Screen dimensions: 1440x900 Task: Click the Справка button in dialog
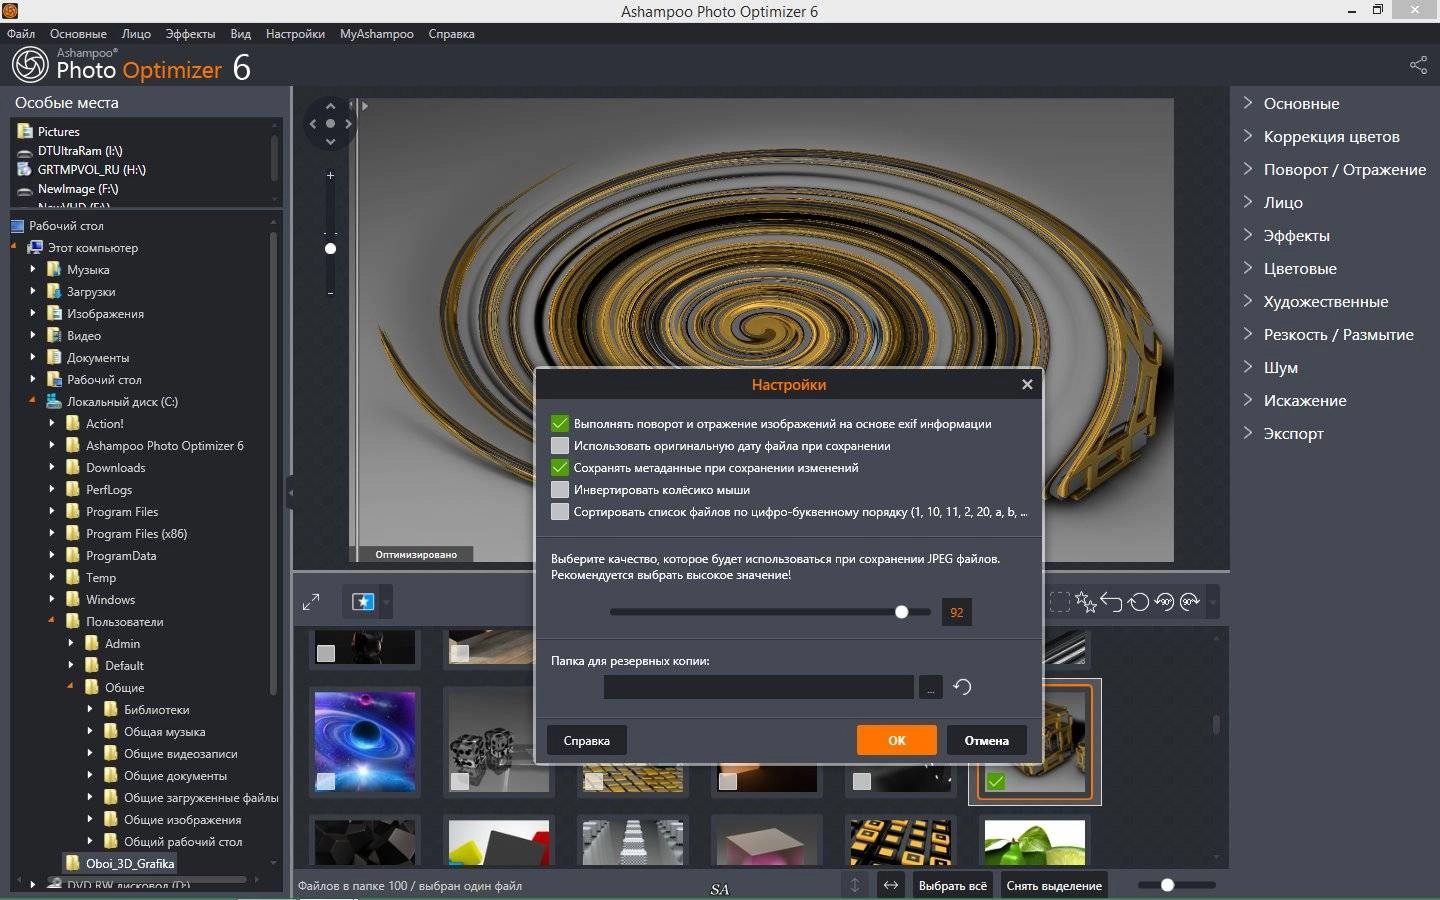coord(587,740)
